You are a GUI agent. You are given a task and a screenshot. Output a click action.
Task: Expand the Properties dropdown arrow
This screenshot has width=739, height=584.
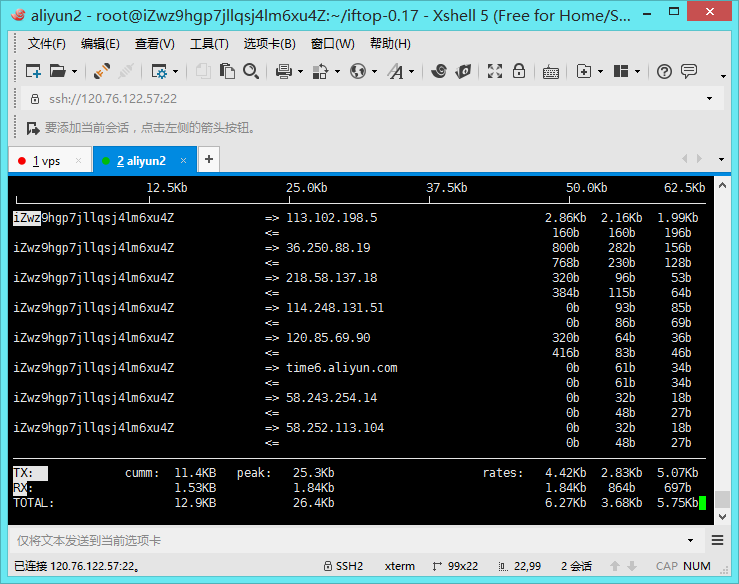coord(175,72)
